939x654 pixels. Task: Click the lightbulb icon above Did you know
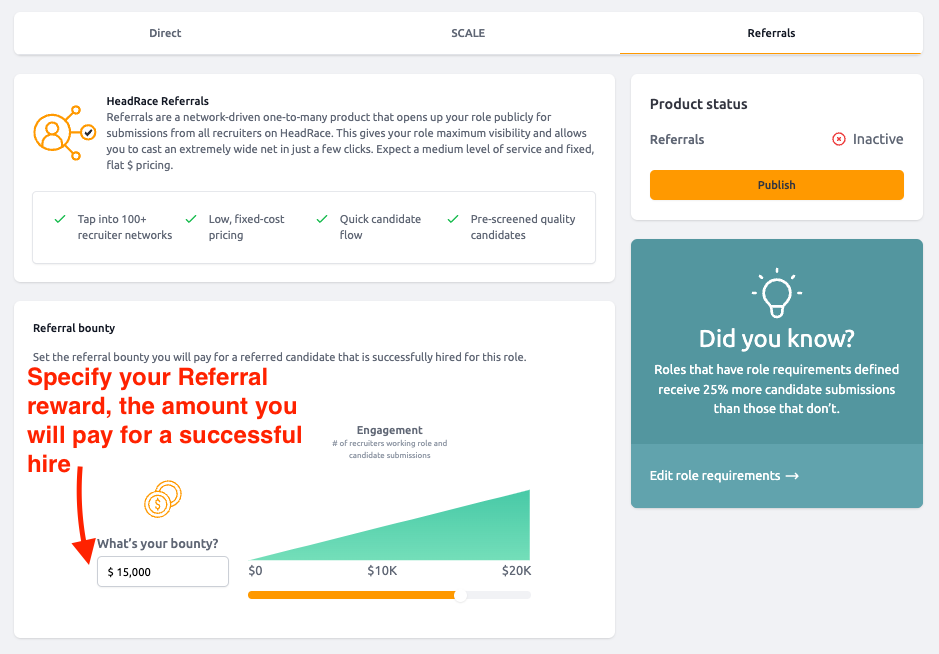(777, 292)
